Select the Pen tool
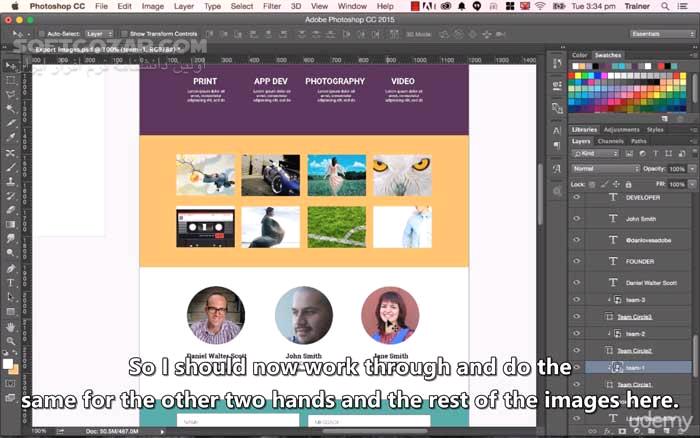Screen dimensions: 700x438 [11, 268]
